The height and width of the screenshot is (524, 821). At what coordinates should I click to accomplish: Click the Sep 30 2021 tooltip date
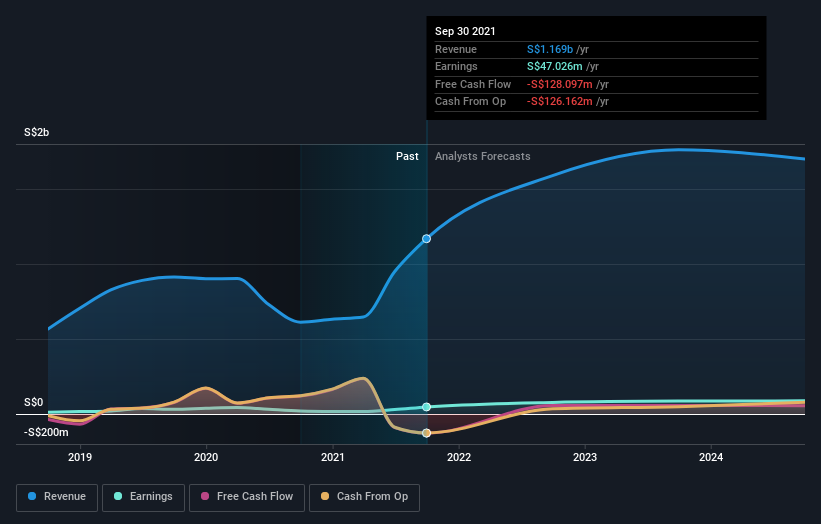pyautogui.click(x=465, y=31)
